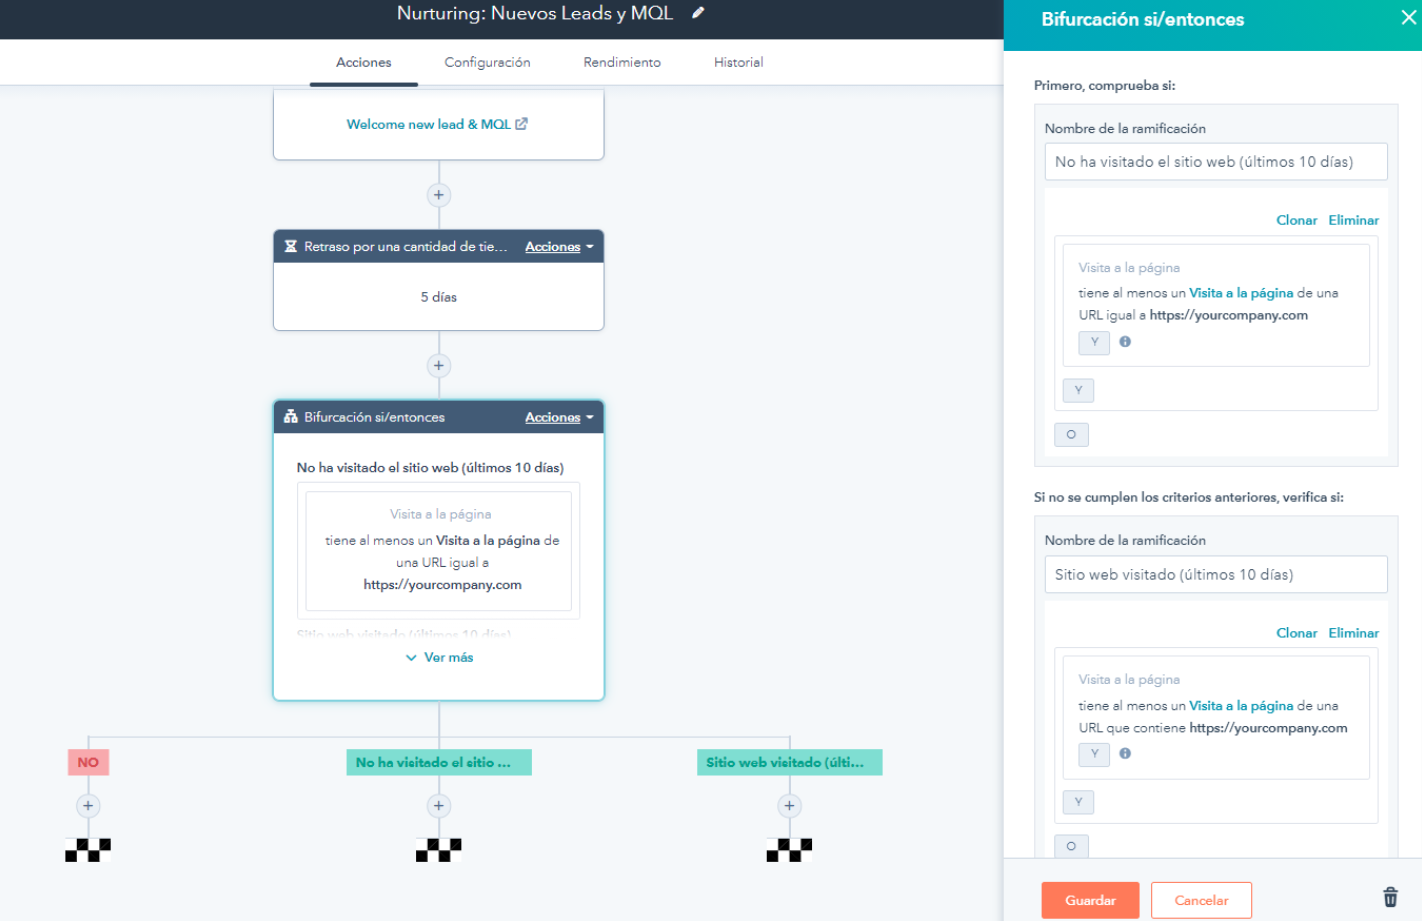Click end flag under NO branch
Screen dimensions: 1422x921
(88, 850)
